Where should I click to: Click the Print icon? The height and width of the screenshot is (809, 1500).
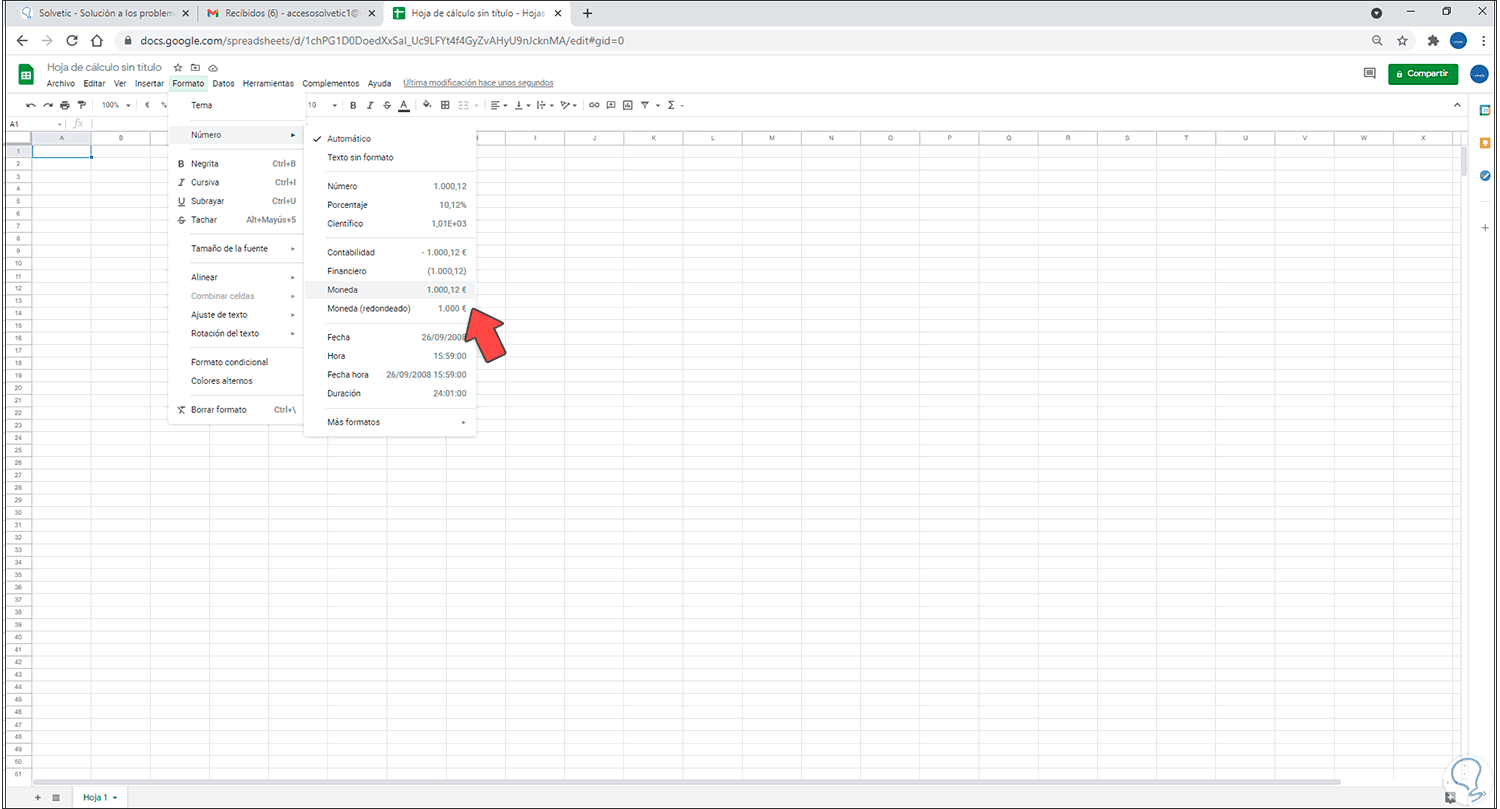coord(64,105)
